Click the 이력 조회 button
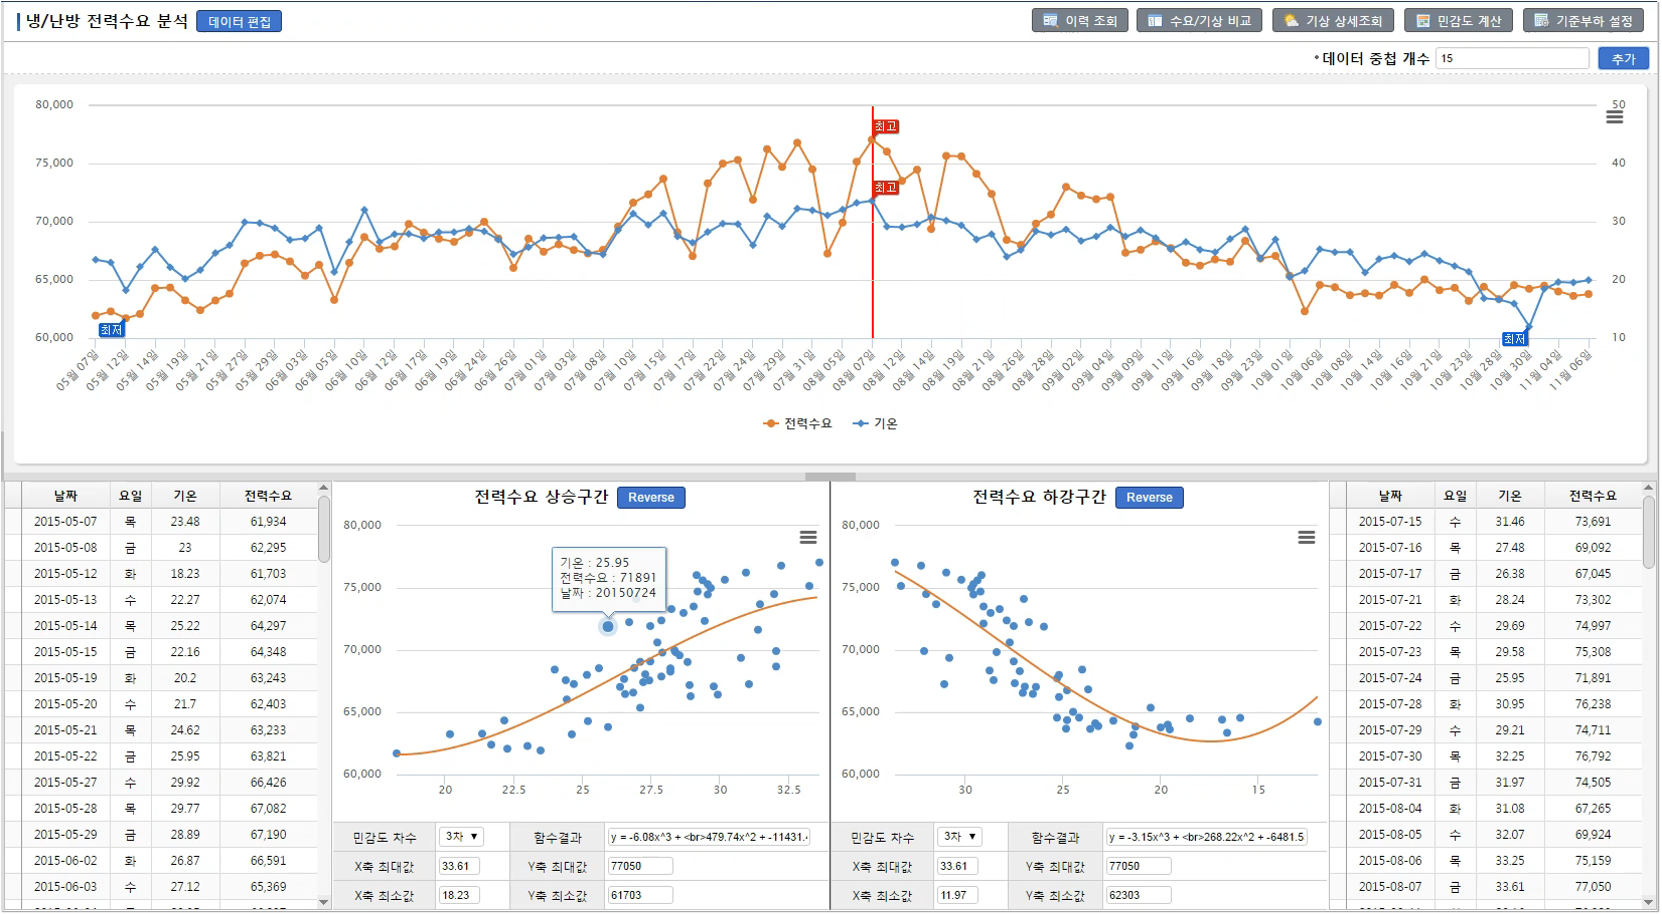1662x914 pixels. [x=1080, y=21]
